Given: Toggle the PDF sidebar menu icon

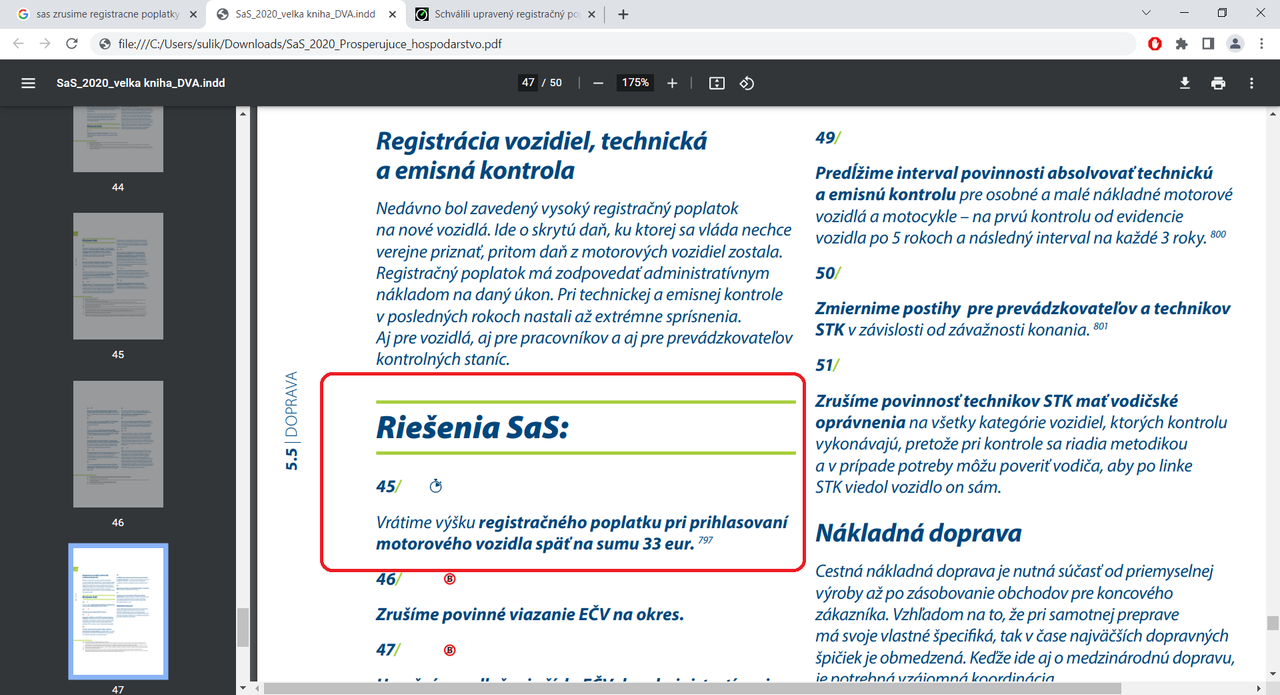Looking at the screenshot, I should click(x=28, y=83).
